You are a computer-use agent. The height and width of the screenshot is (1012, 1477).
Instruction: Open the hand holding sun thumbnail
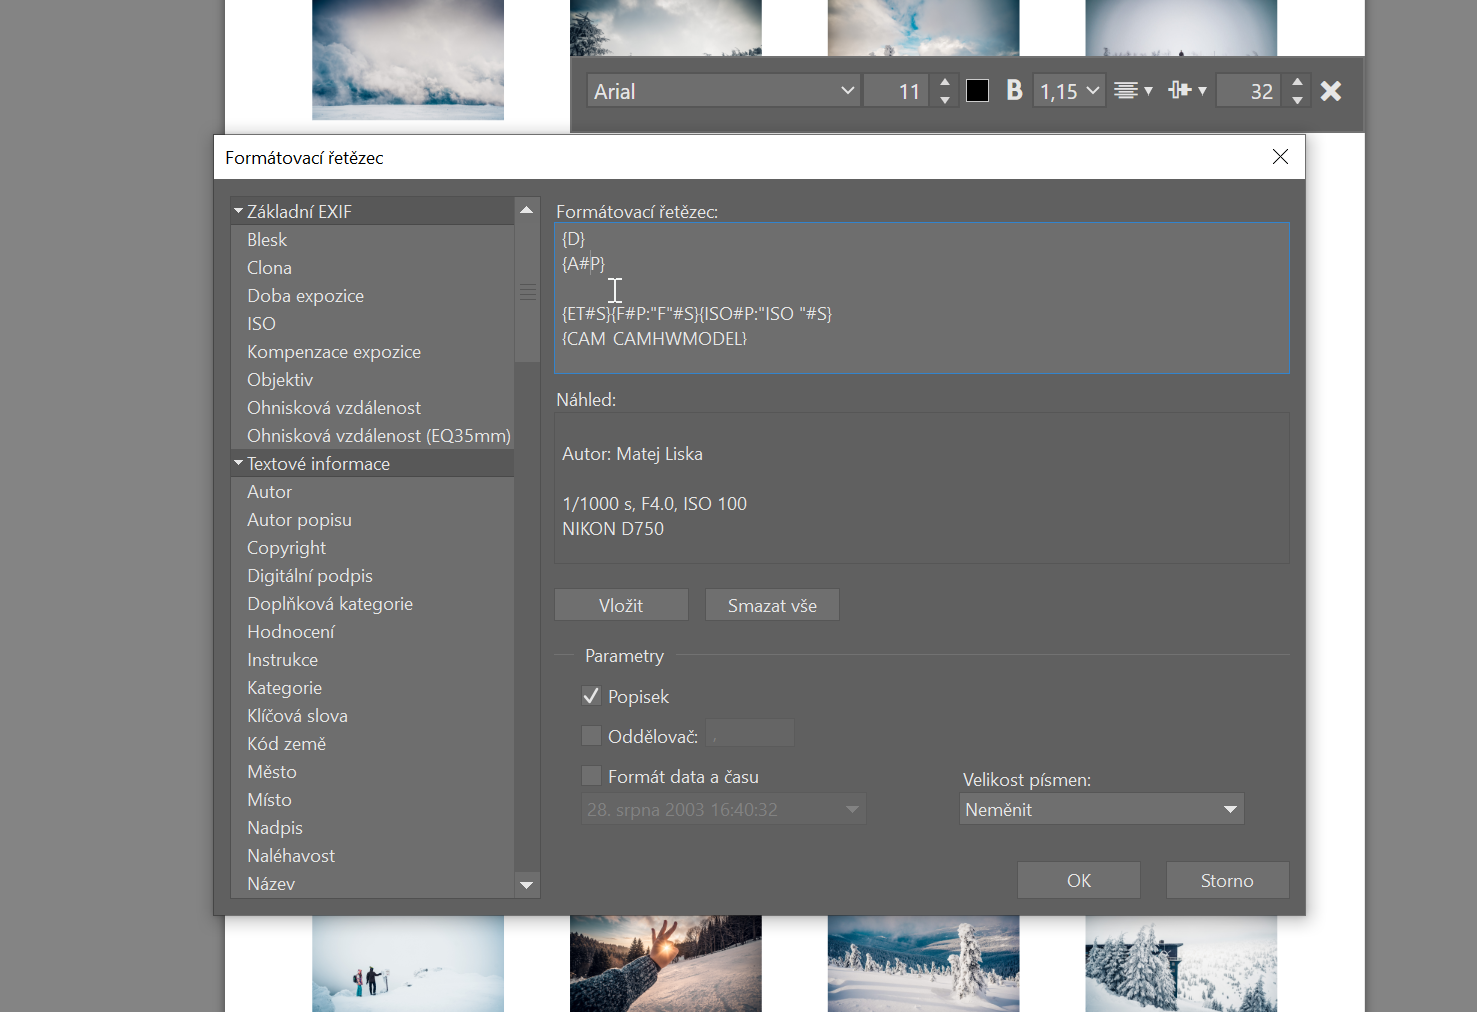666,964
